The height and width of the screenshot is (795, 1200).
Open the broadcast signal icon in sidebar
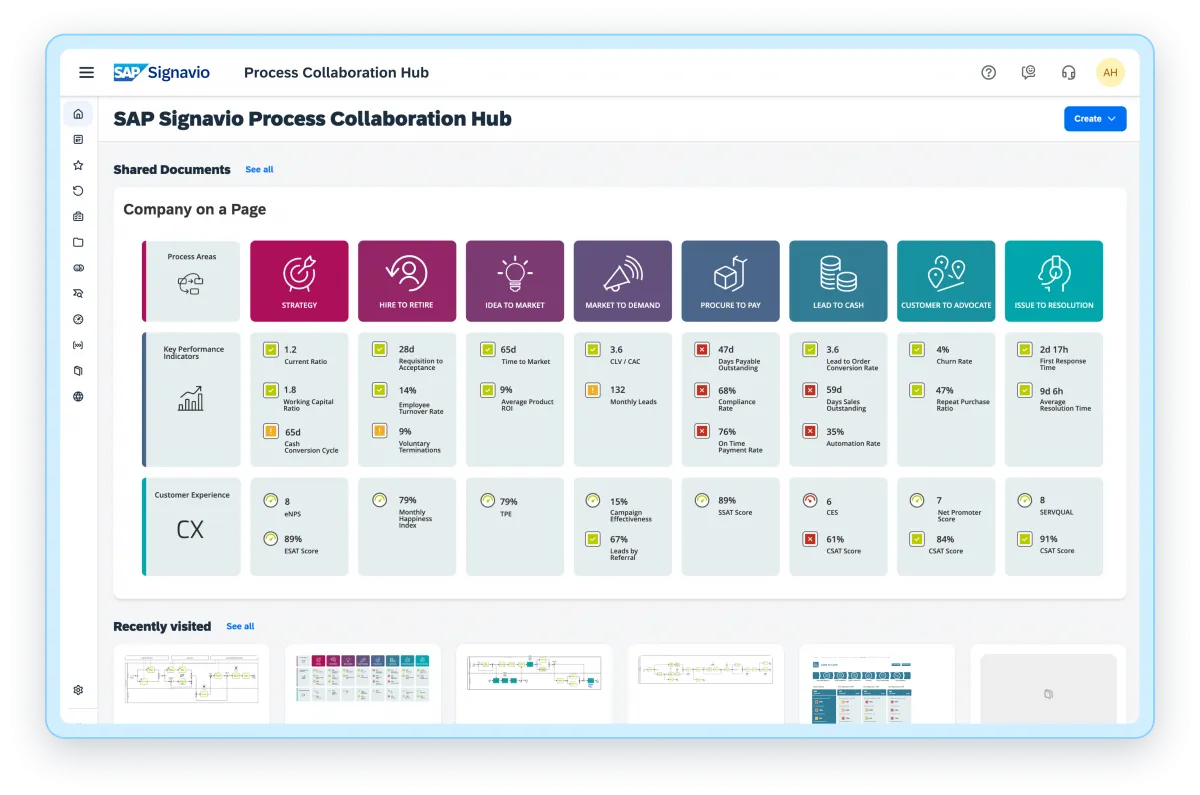coord(78,345)
